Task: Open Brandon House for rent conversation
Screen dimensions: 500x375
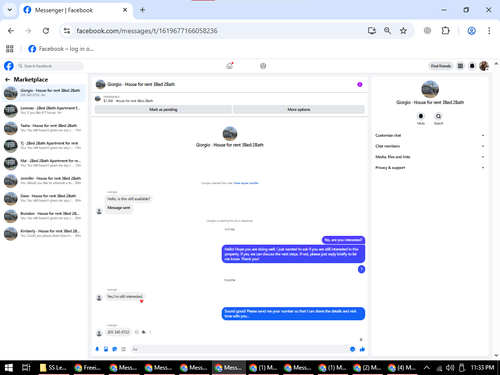Action: pyautogui.click(x=44, y=216)
